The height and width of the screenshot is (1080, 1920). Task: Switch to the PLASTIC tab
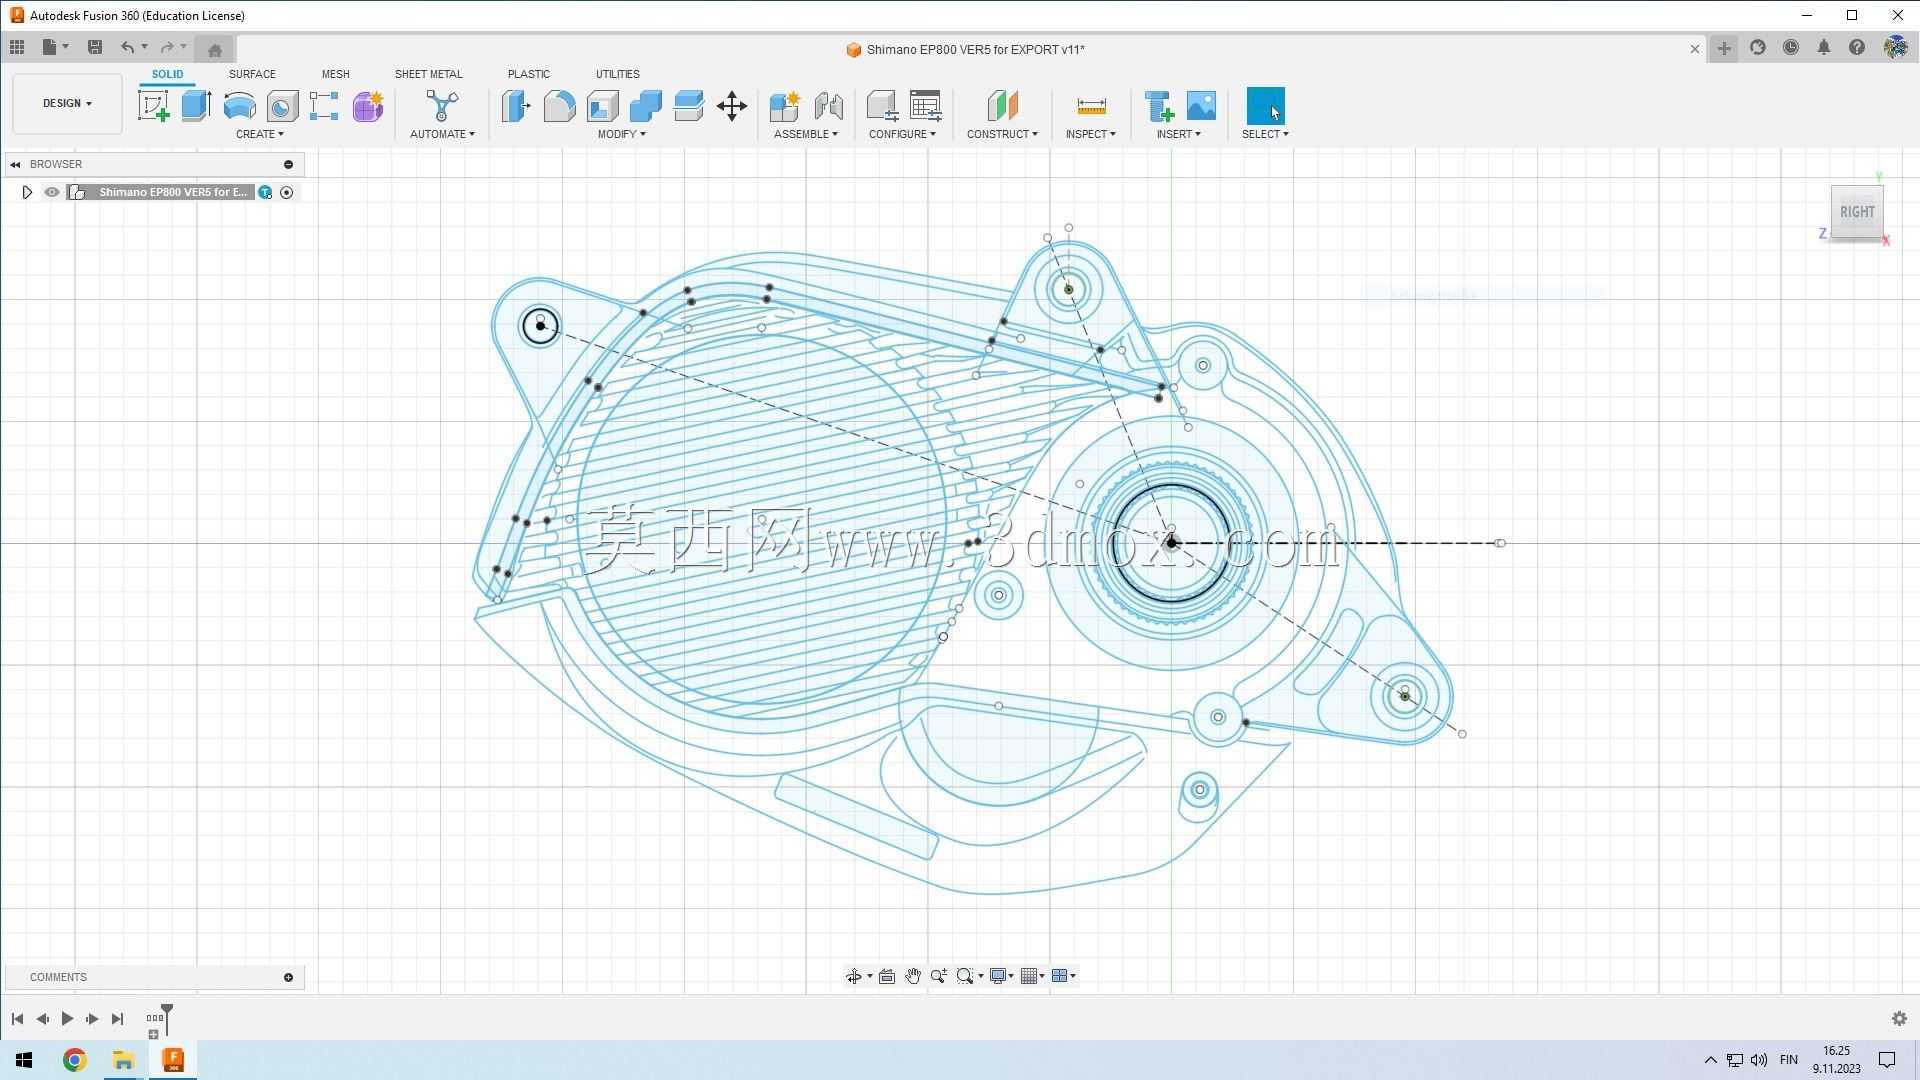pos(528,74)
